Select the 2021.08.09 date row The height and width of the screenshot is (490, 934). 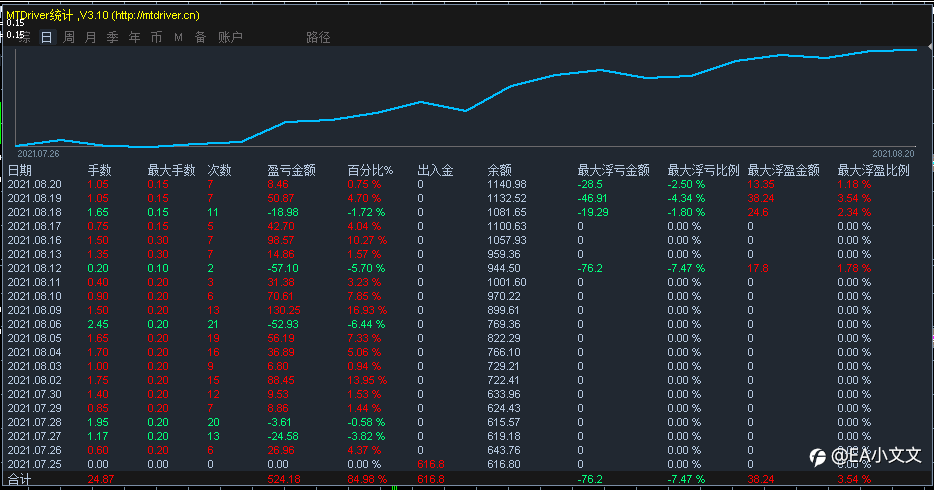pyautogui.click(x=35, y=310)
